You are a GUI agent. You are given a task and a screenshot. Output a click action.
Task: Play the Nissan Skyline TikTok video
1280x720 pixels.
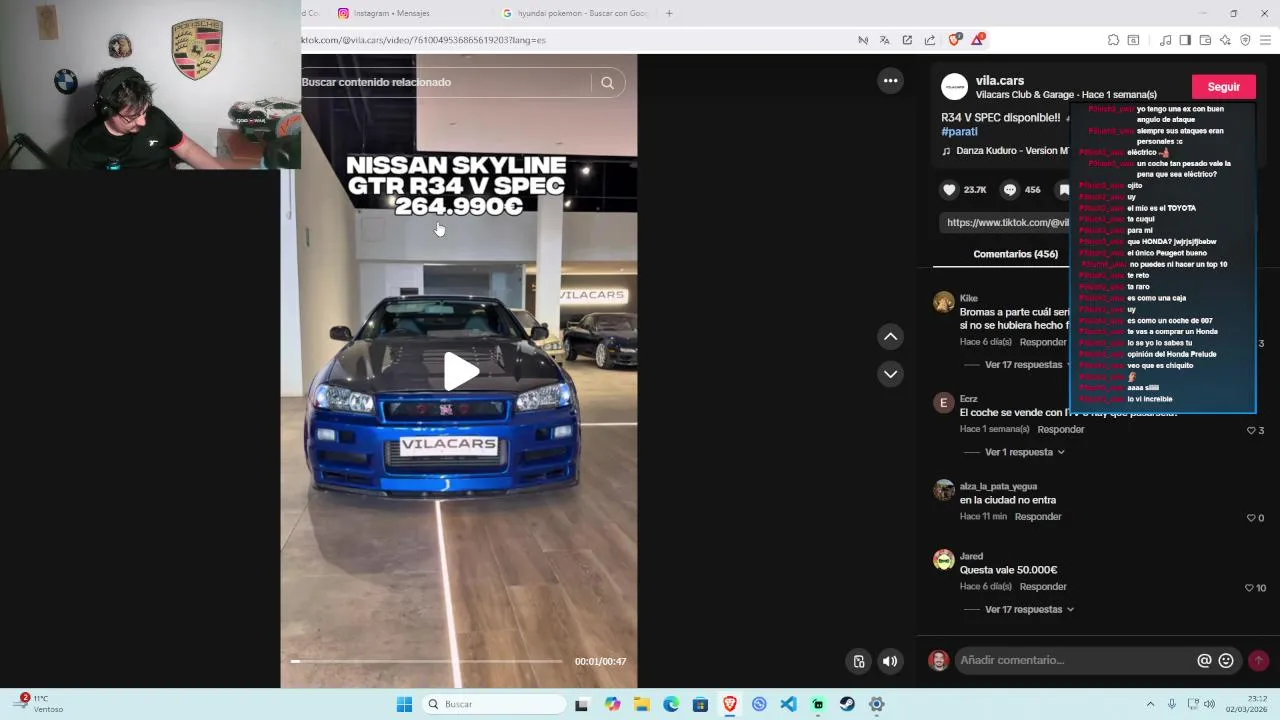coord(461,371)
